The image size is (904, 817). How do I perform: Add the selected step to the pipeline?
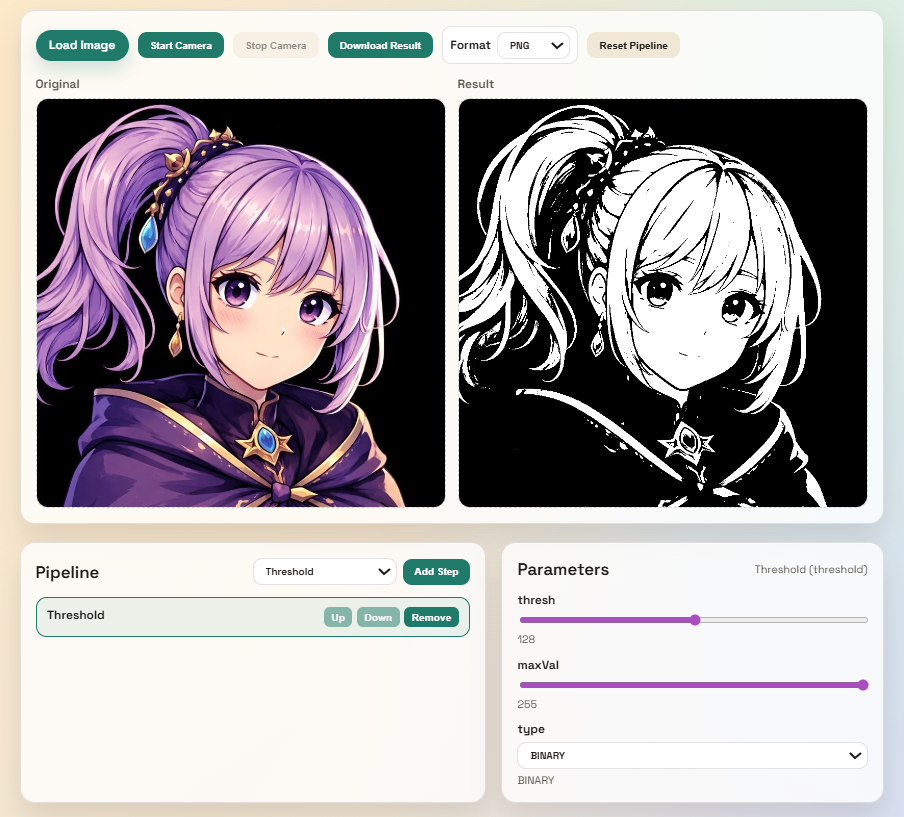click(x=436, y=572)
